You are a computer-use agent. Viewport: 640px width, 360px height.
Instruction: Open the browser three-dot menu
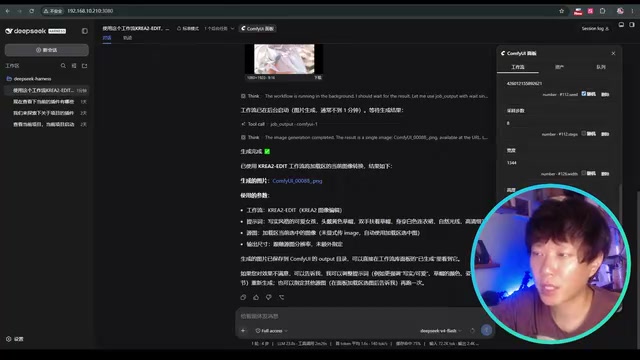pos(632,11)
